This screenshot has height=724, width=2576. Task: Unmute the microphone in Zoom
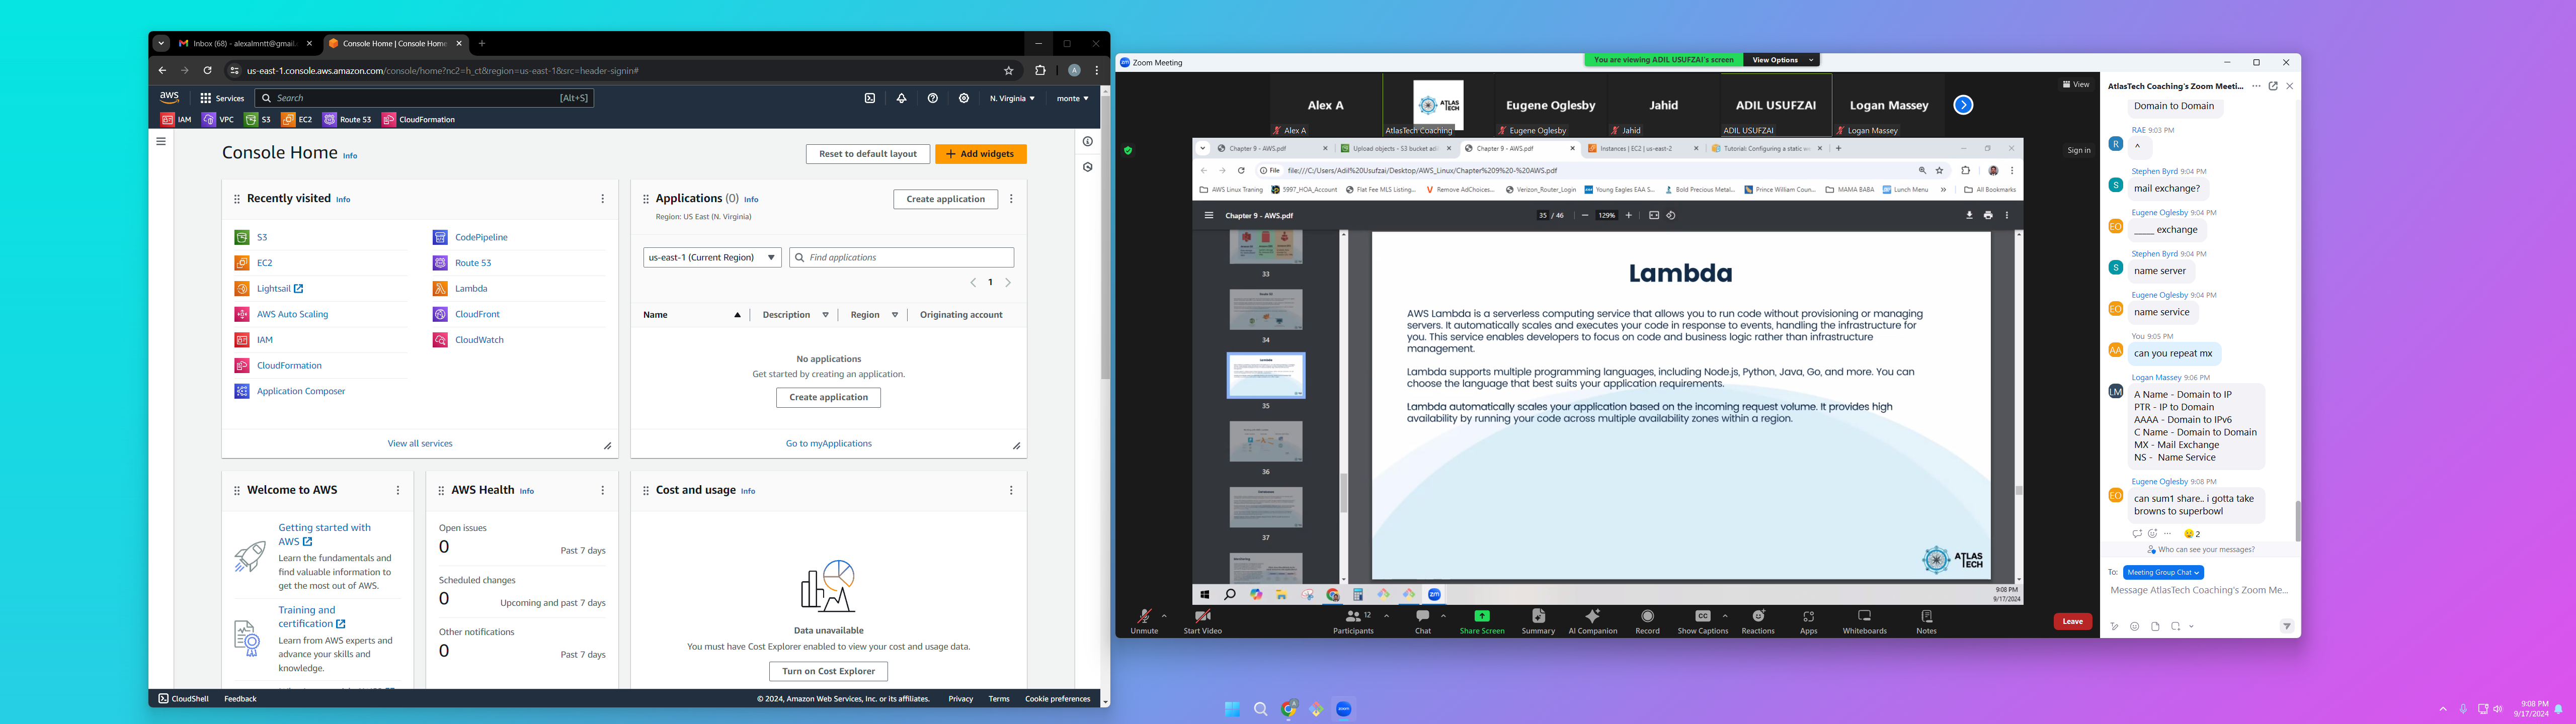(1144, 617)
